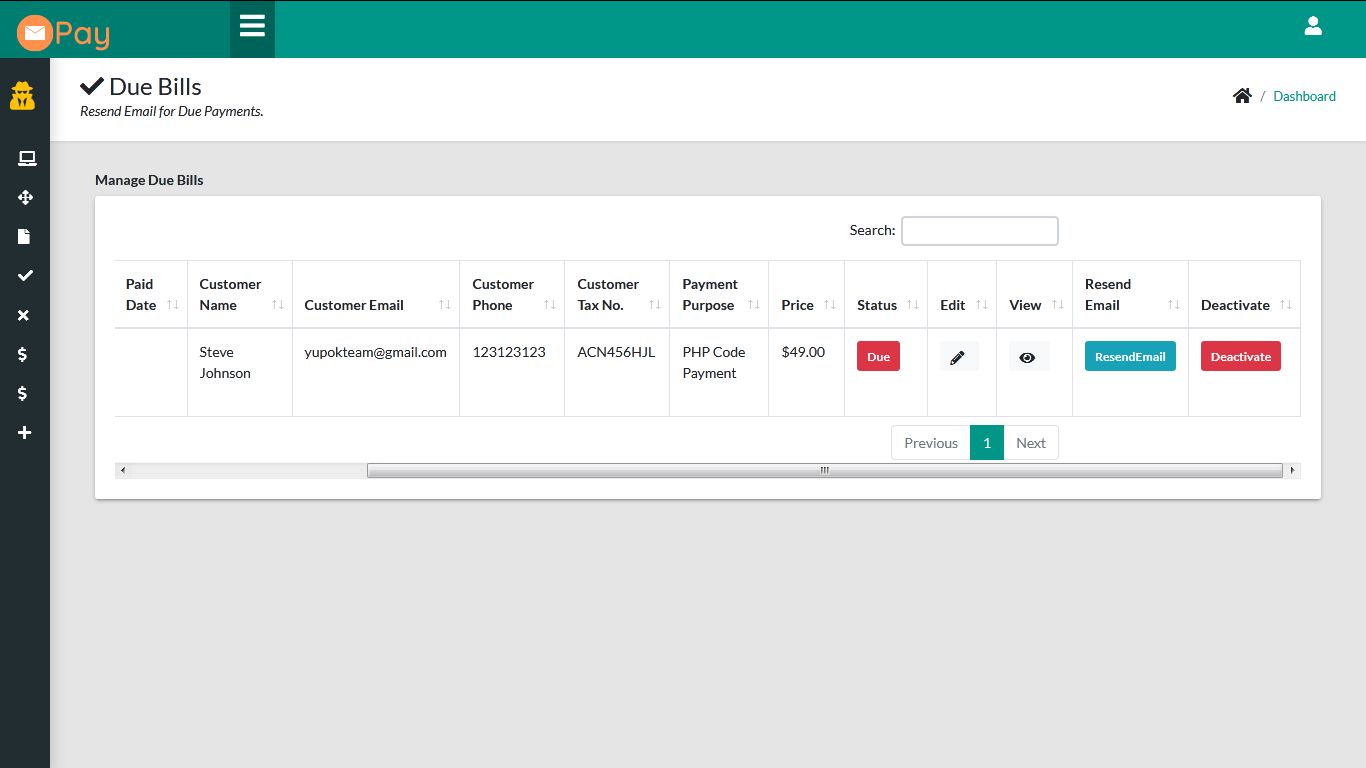Open the document page icon in the sidebar
The width and height of the screenshot is (1366, 768).
26,236
